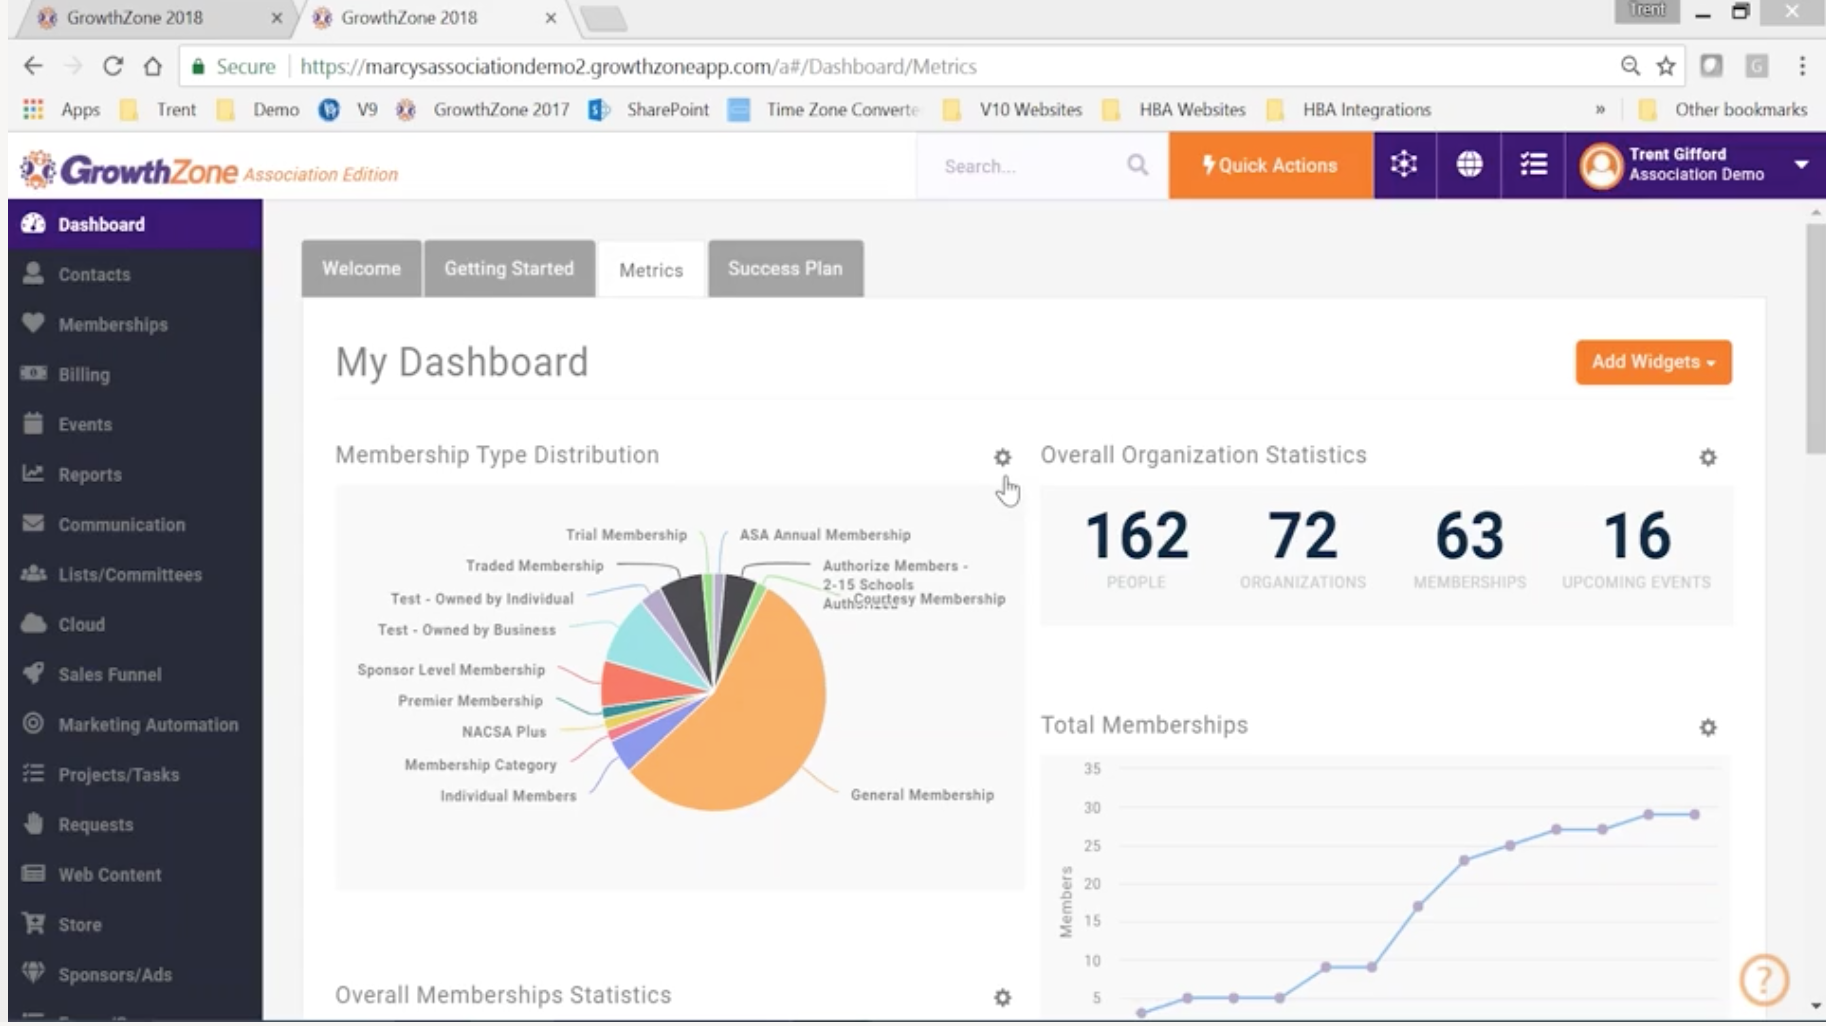Open Chrome three-dot menu
Image resolution: width=1826 pixels, height=1026 pixels.
1802,66
